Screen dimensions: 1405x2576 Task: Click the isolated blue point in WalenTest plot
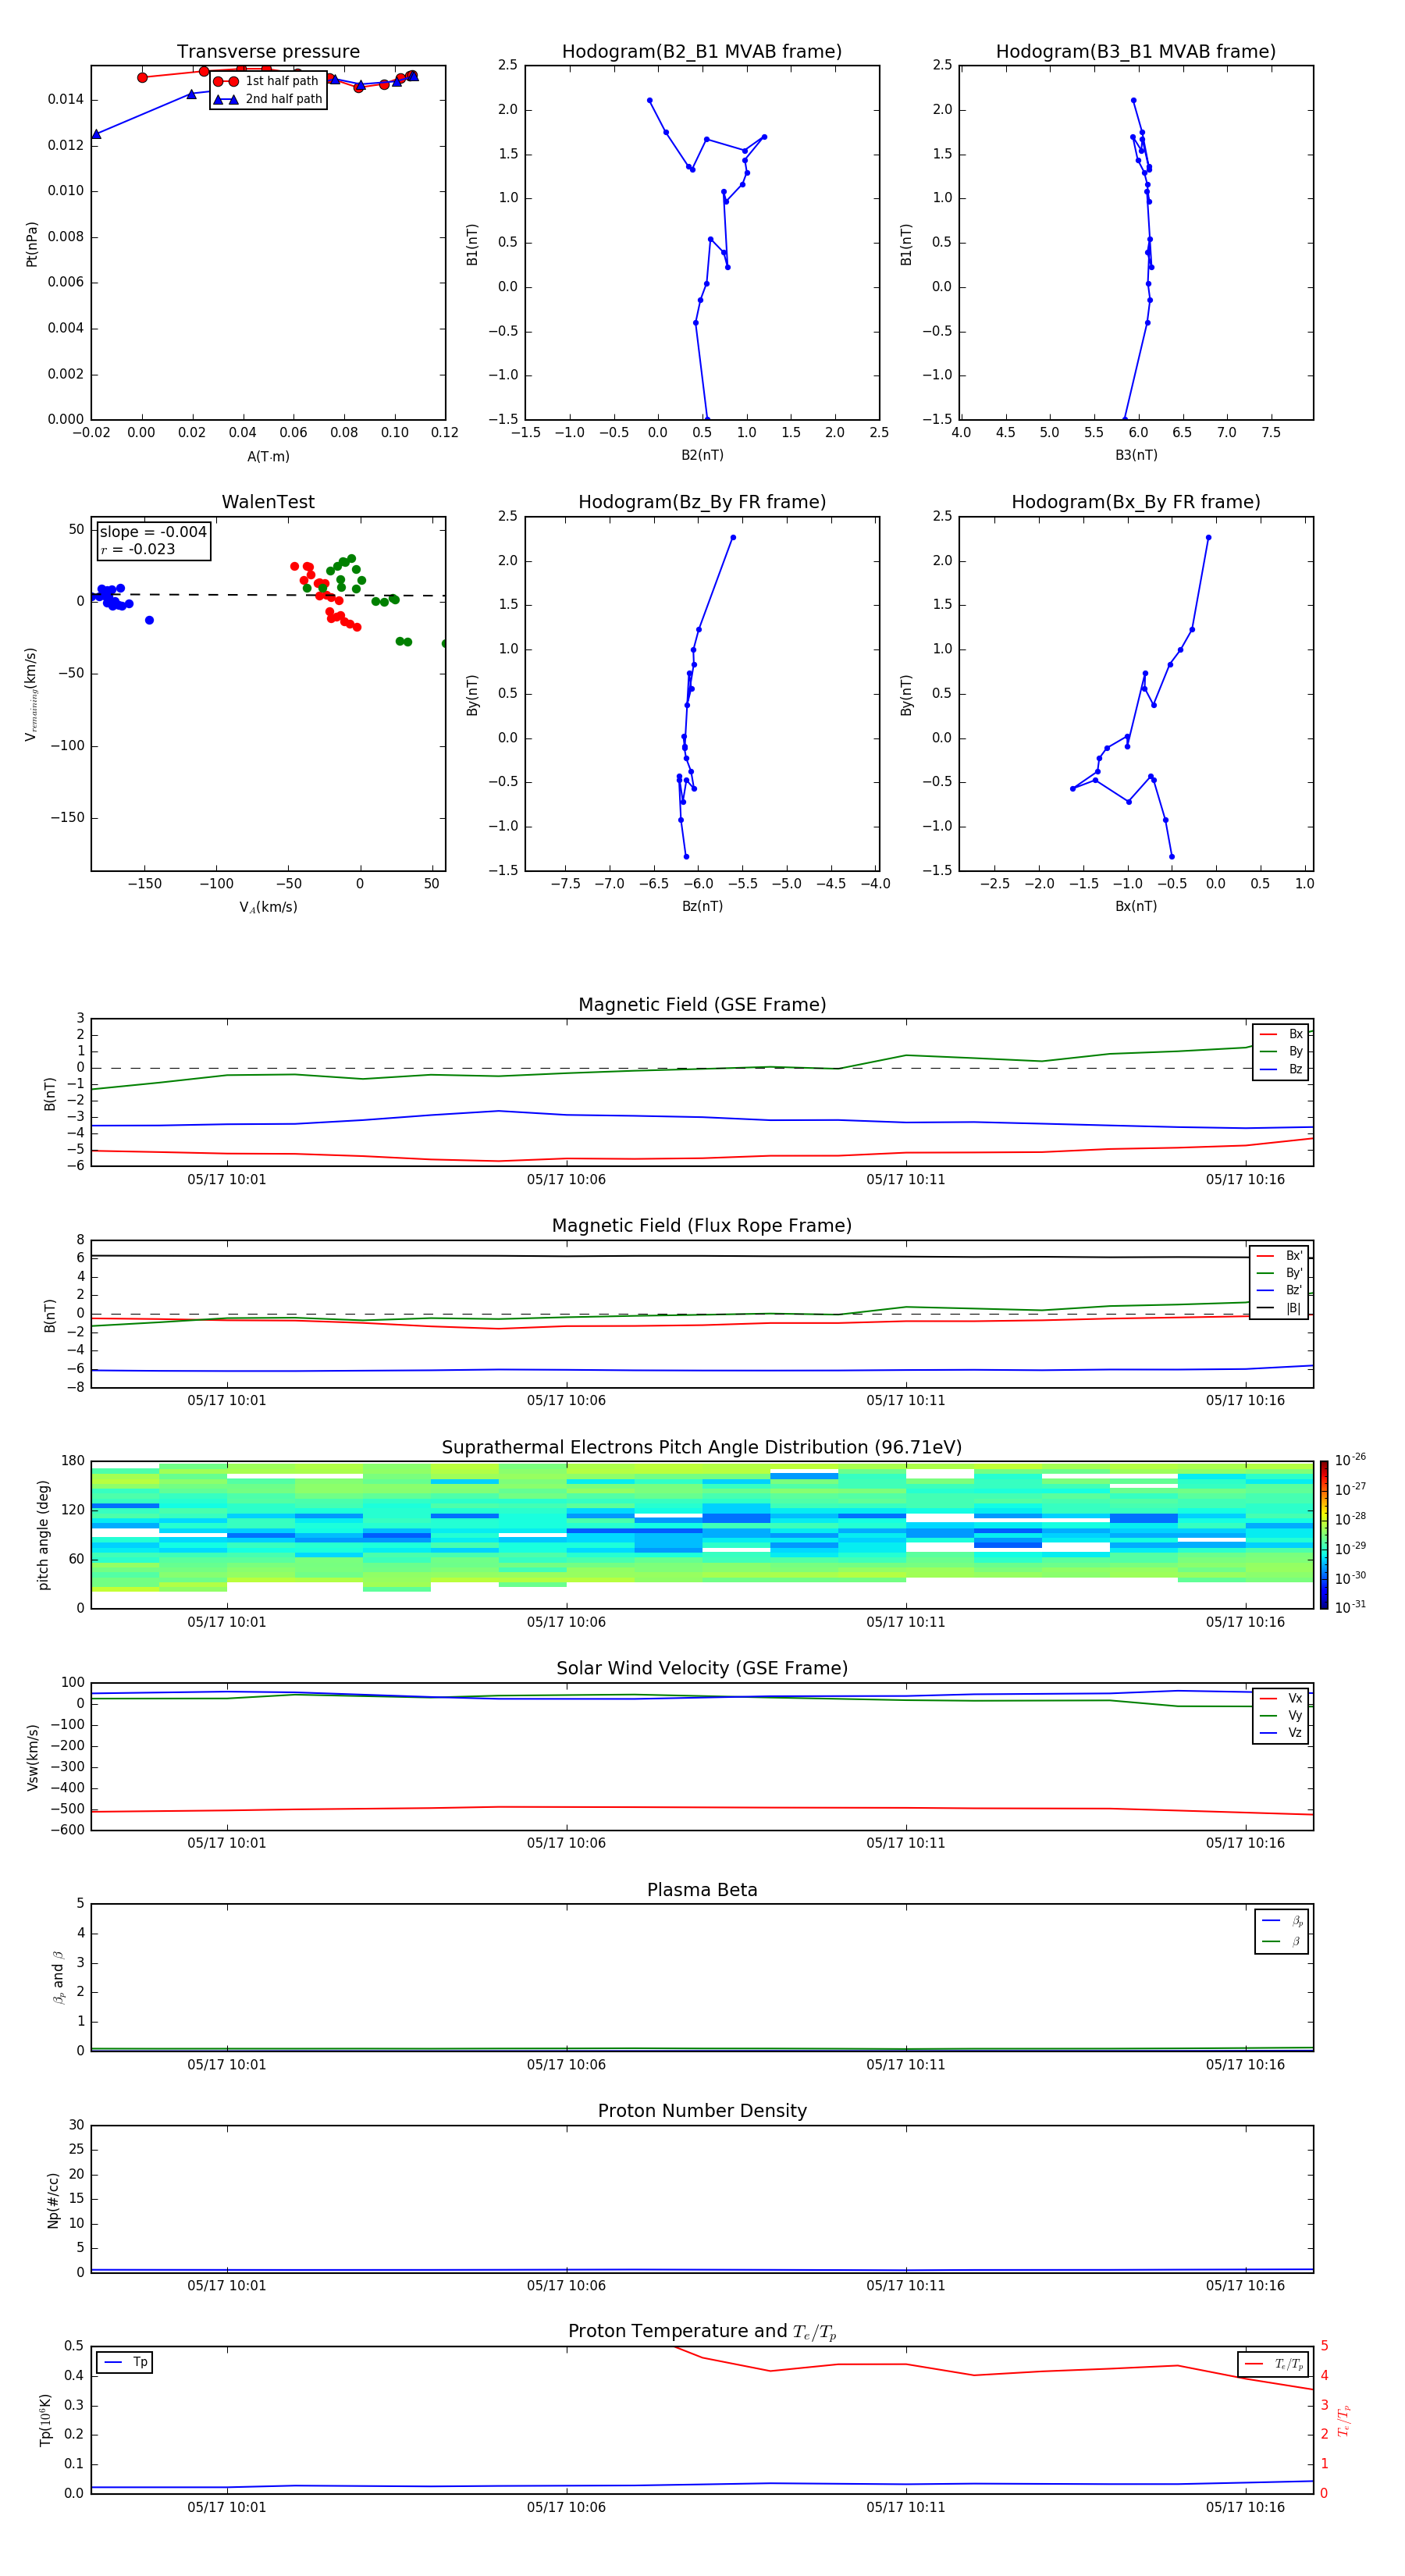tap(149, 620)
